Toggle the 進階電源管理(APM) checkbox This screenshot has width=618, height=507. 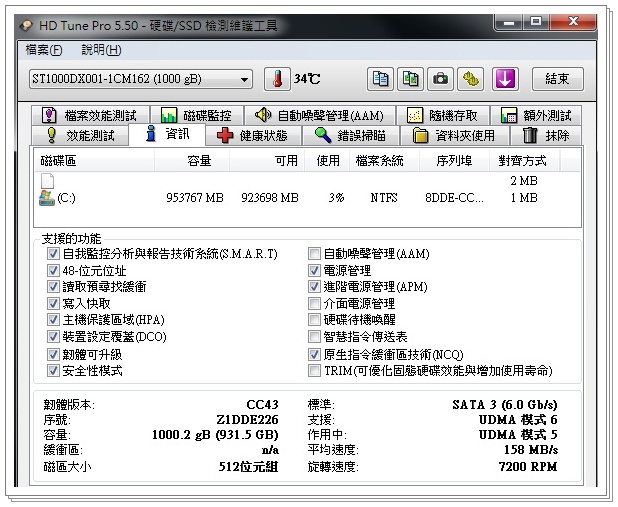(x=314, y=287)
